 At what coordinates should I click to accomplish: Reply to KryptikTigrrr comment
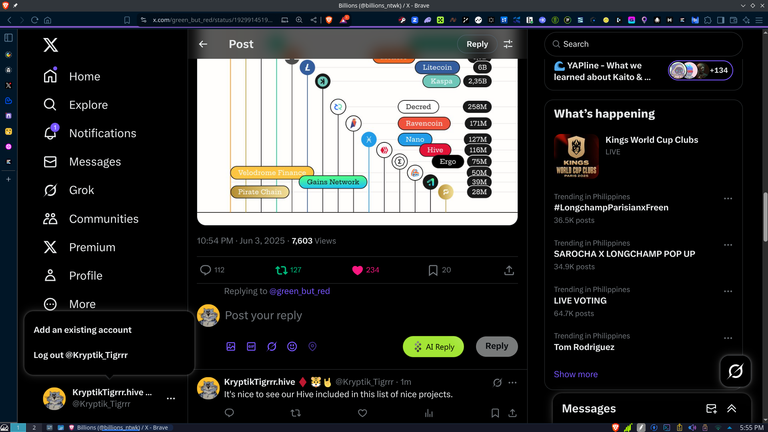(x=229, y=413)
